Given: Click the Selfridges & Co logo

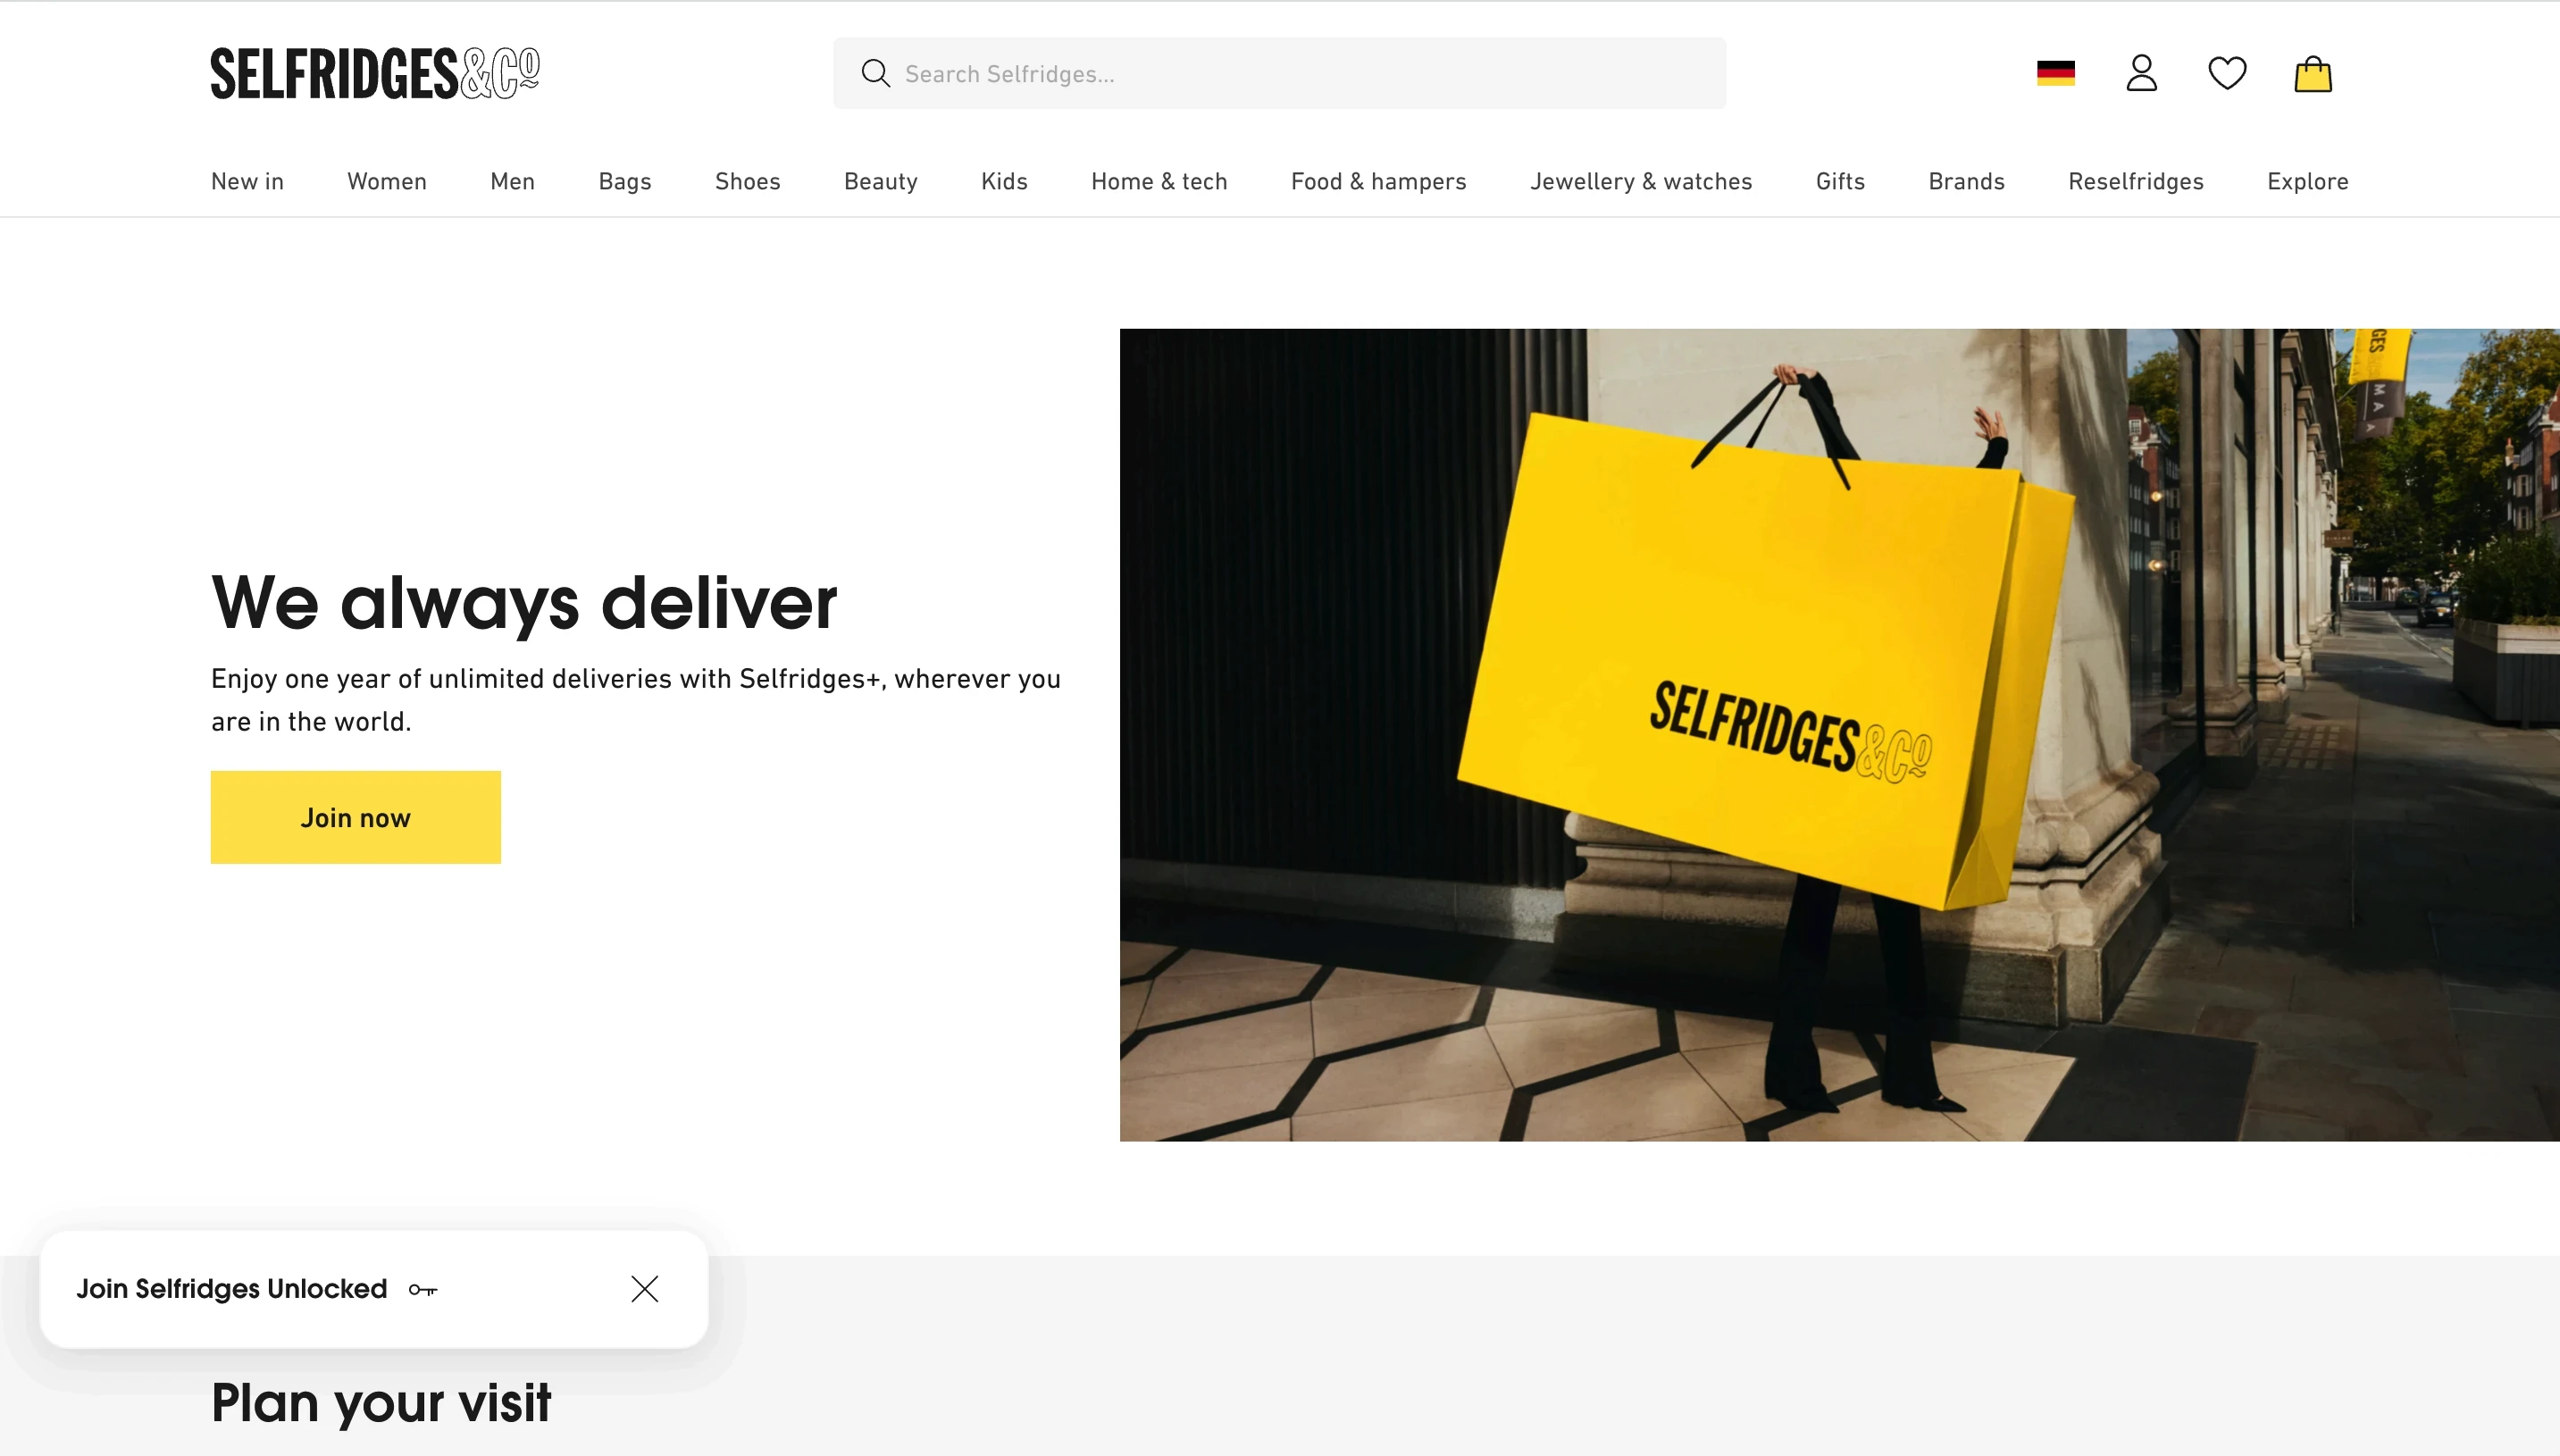Looking at the screenshot, I should click(375, 73).
